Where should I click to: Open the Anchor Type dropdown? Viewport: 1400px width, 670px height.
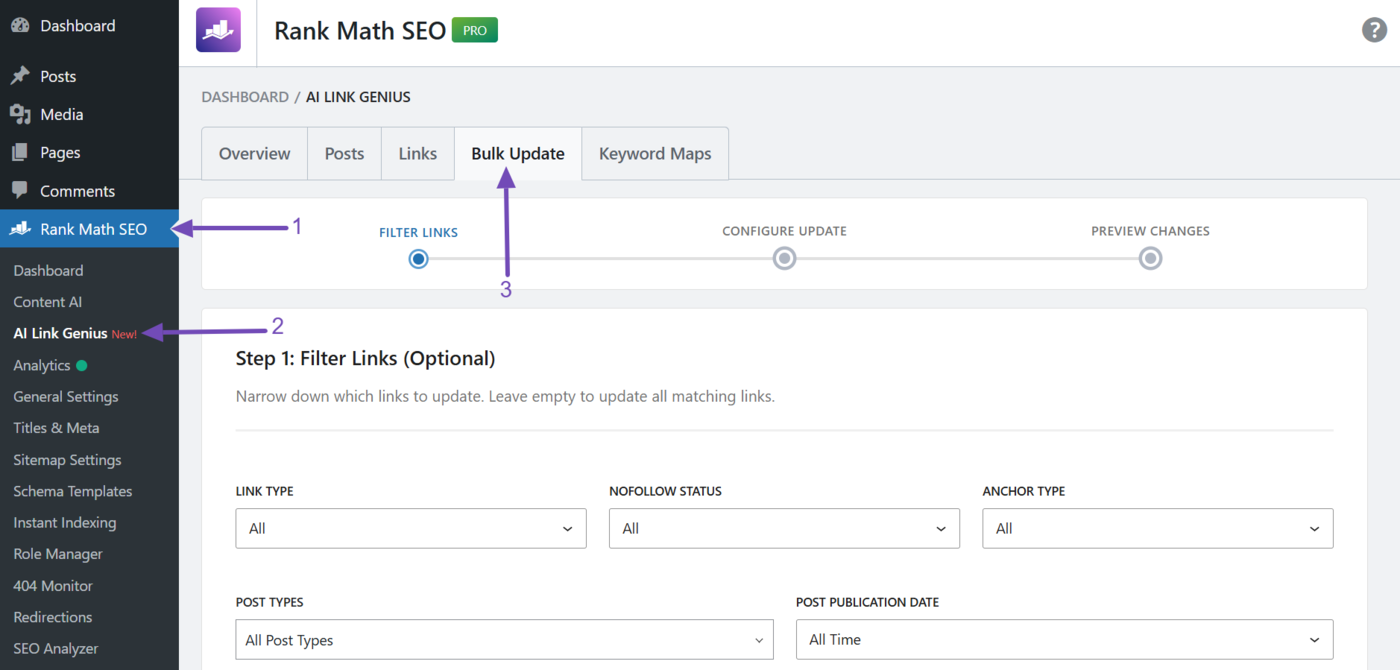coord(1158,528)
